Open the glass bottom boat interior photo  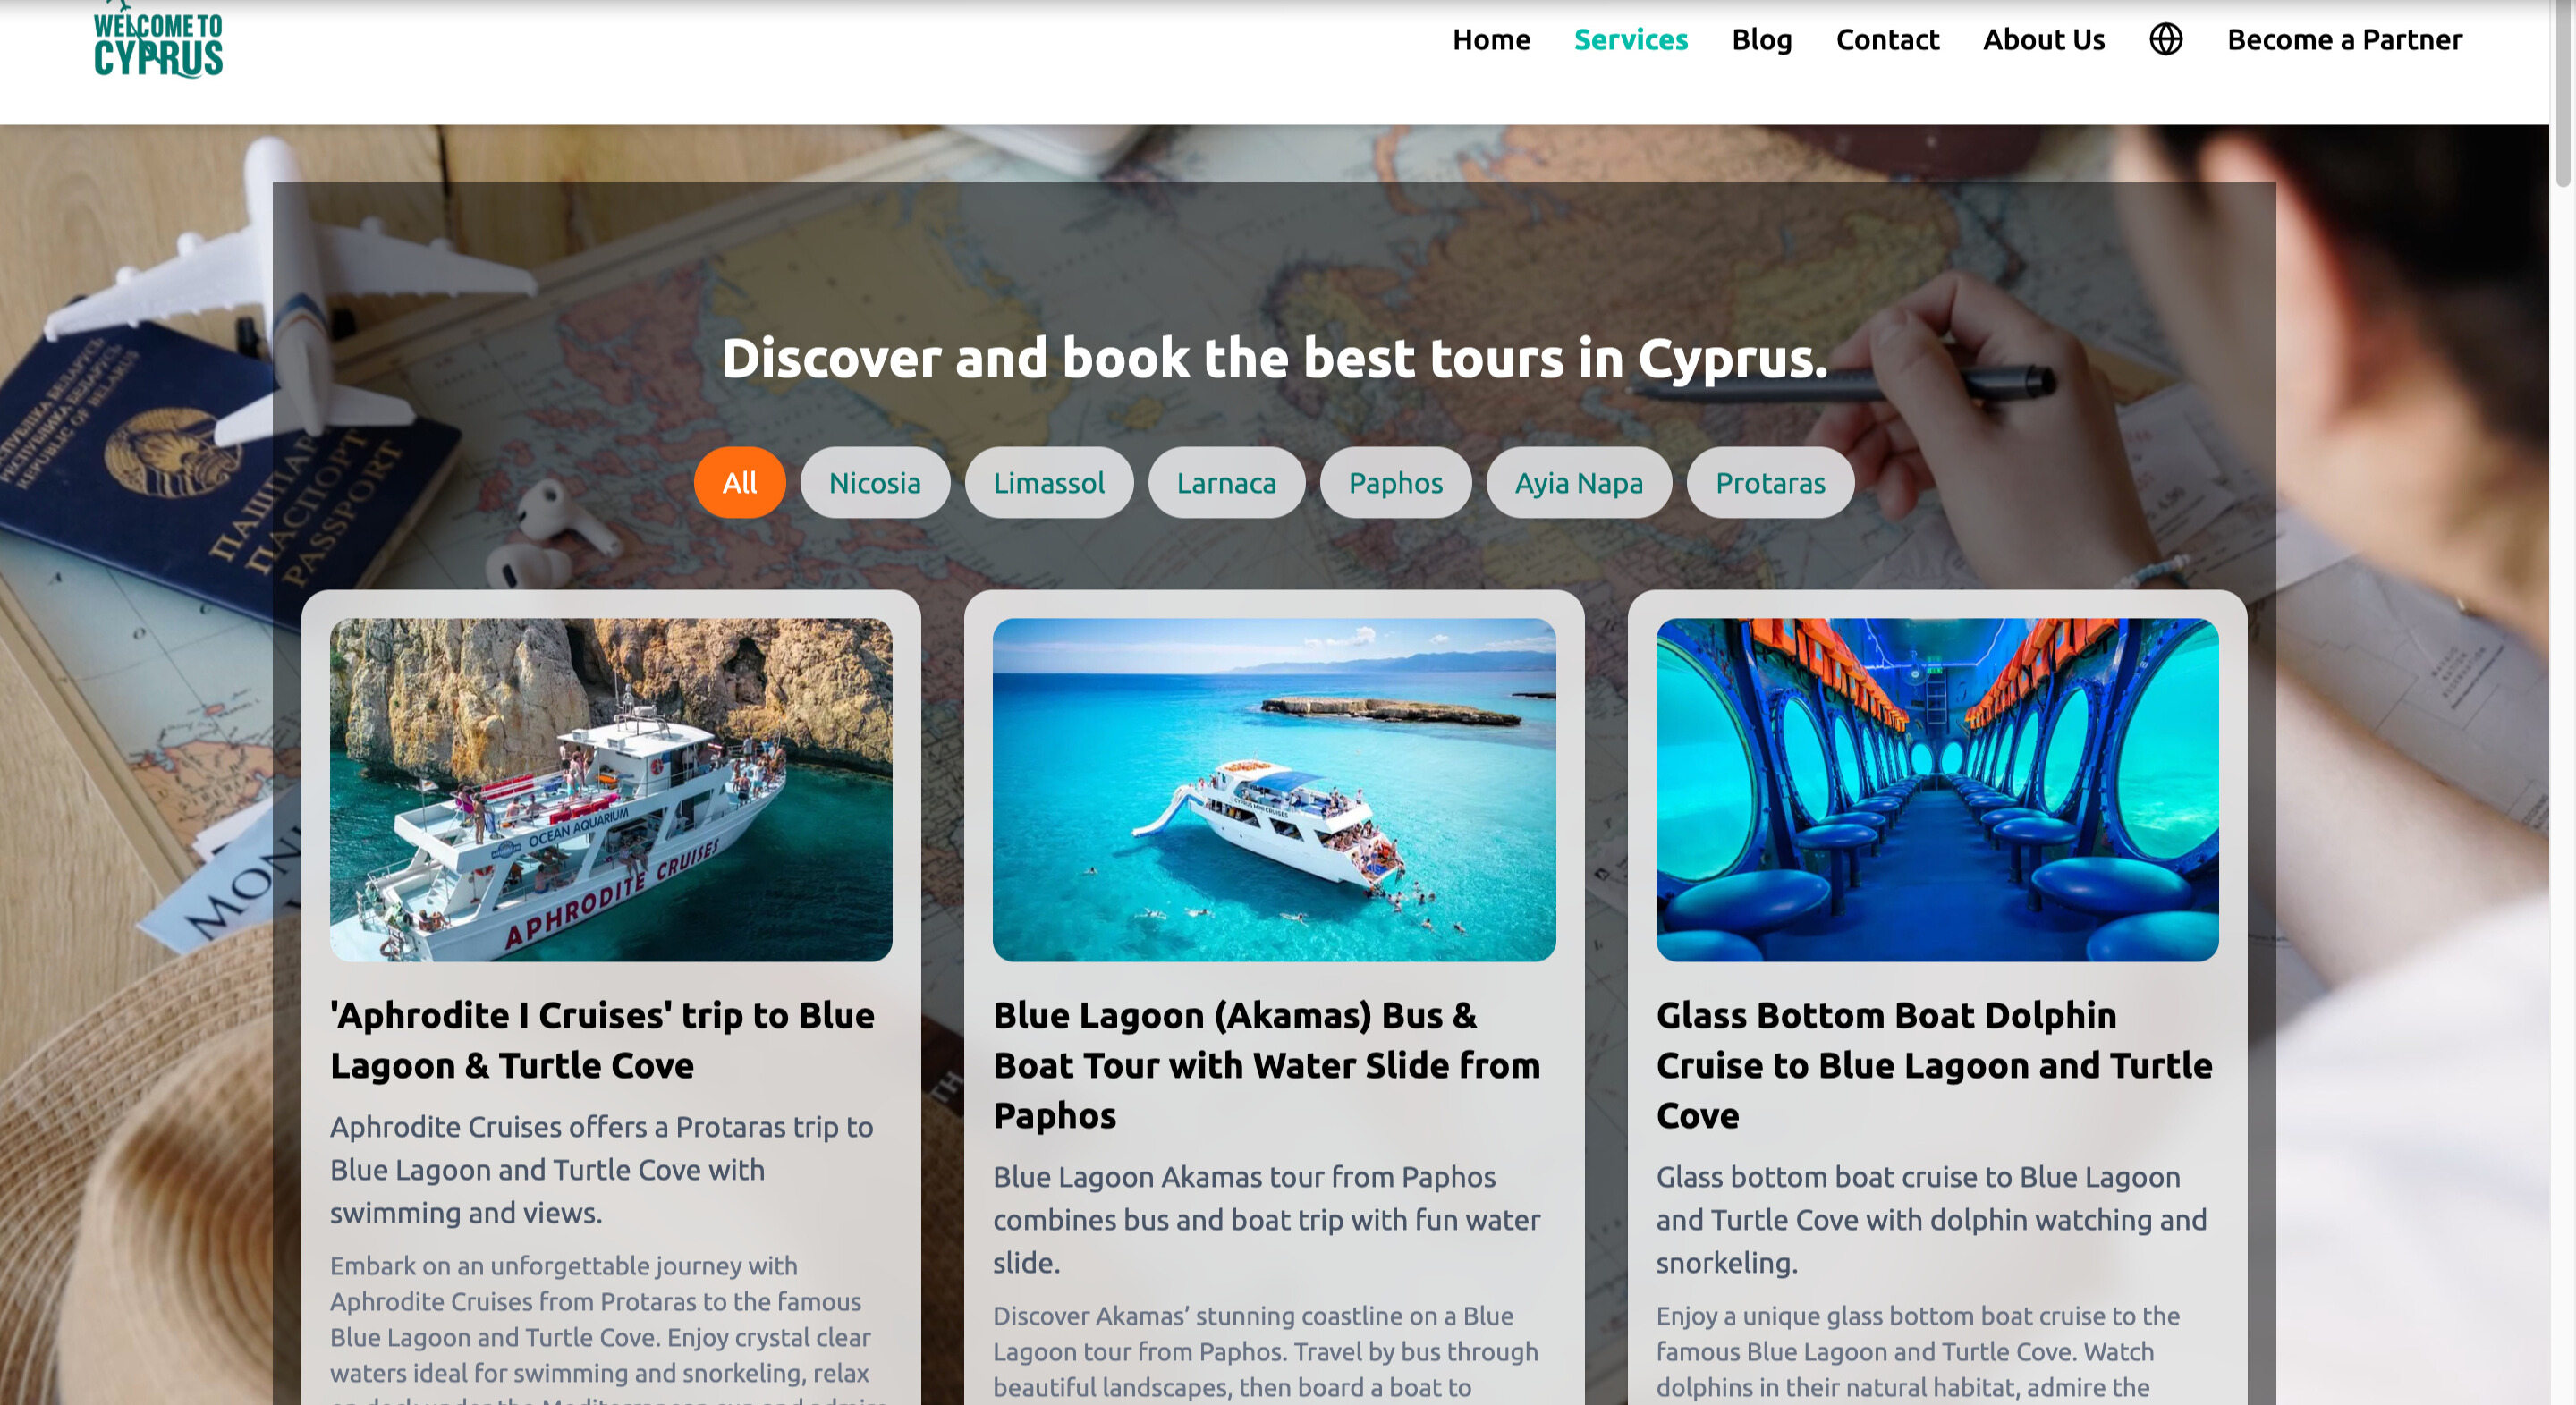click(1937, 789)
